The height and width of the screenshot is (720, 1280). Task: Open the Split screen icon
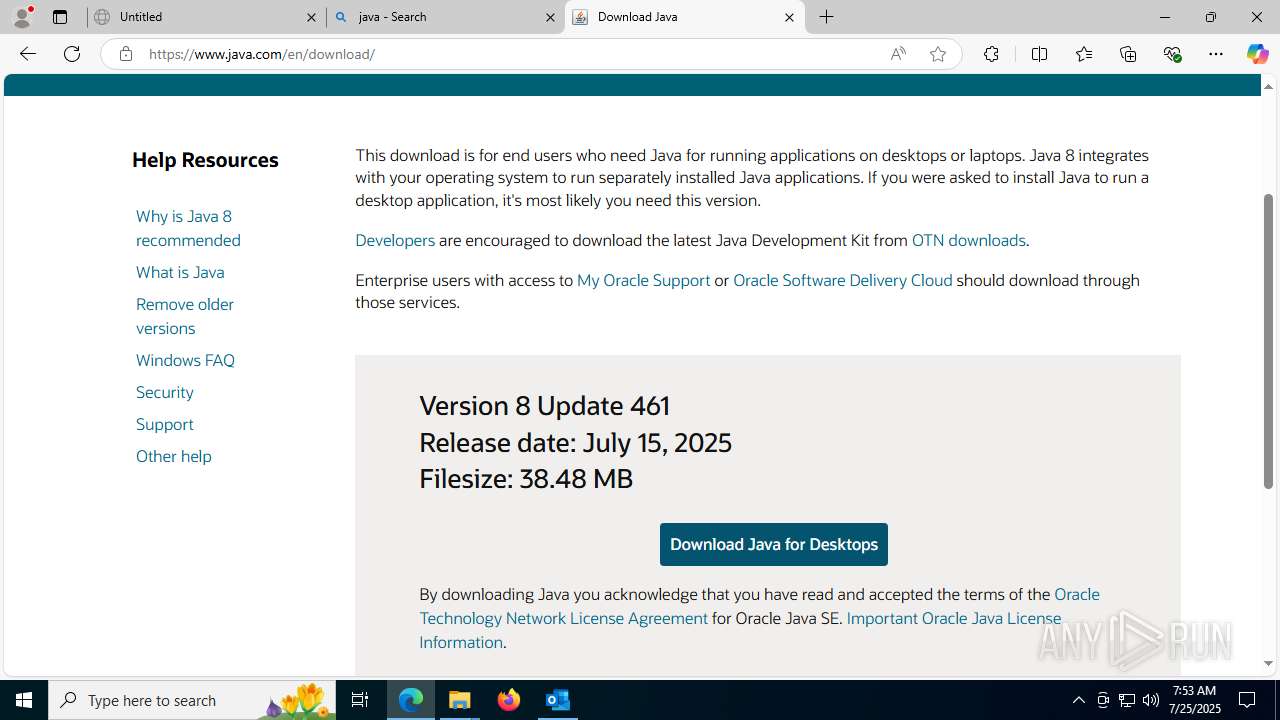1039,54
